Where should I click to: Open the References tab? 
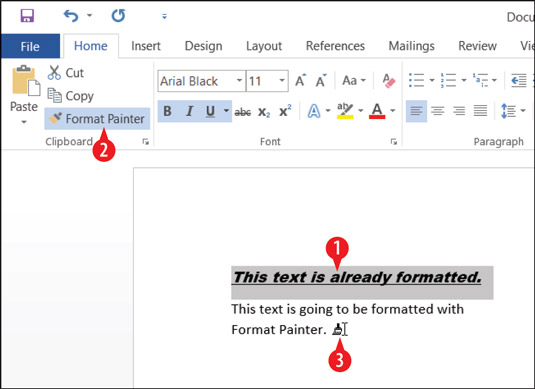[x=335, y=46]
